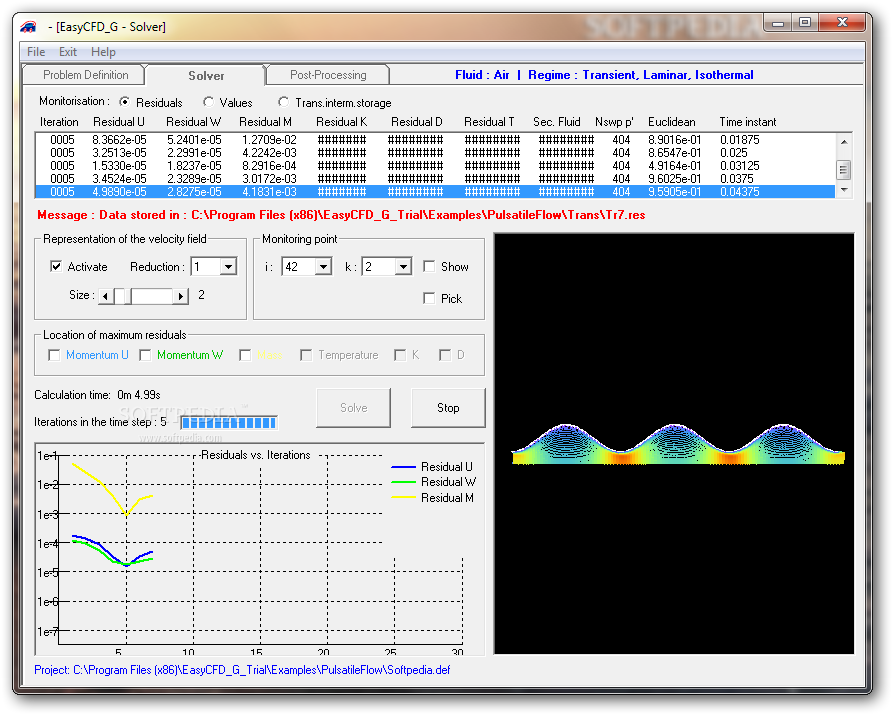Click the residuals list scrollbar thumb
This screenshot has width=893, height=715.
click(x=843, y=169)
